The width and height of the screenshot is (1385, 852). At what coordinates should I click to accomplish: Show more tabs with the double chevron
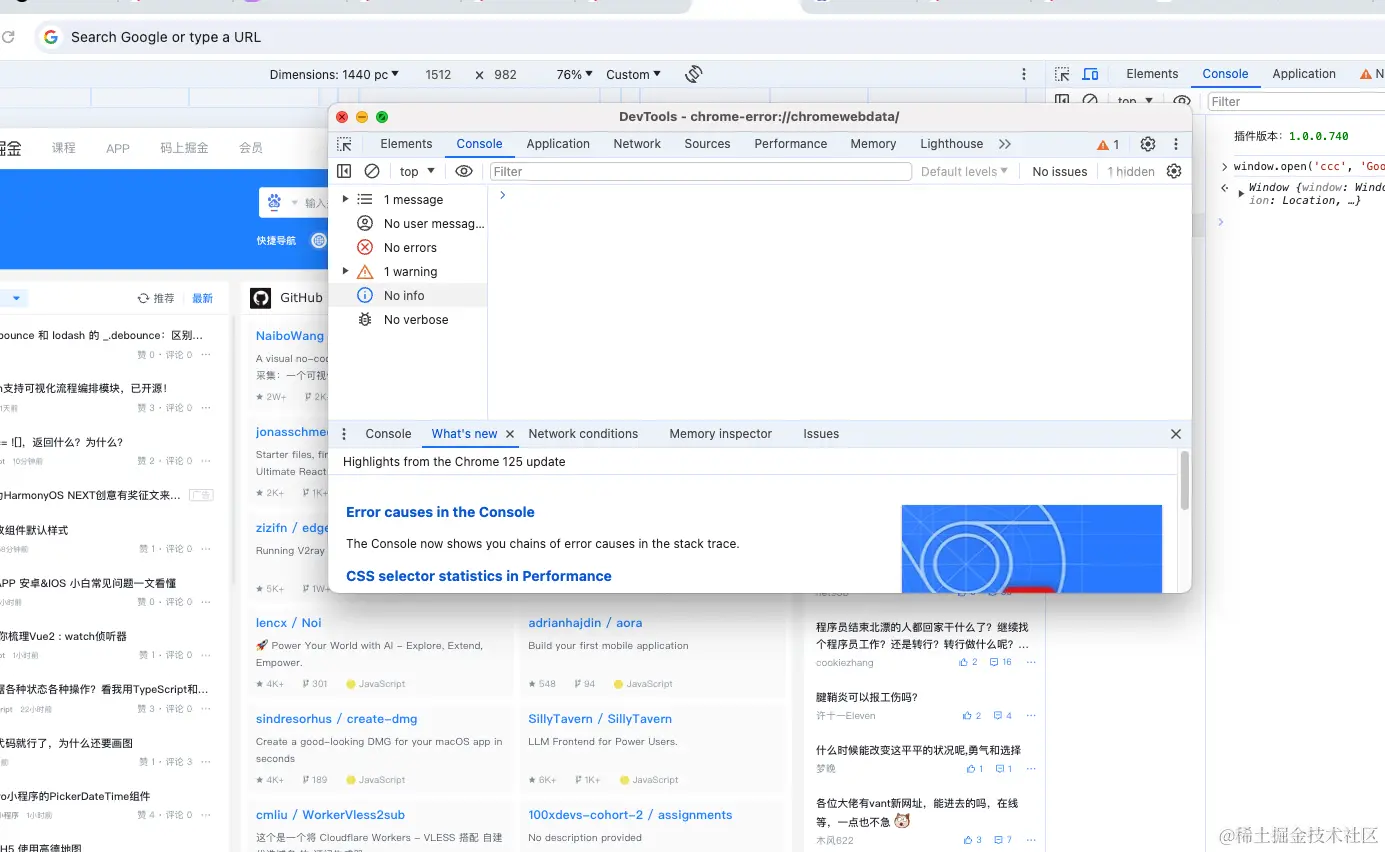coord(1005,144)
